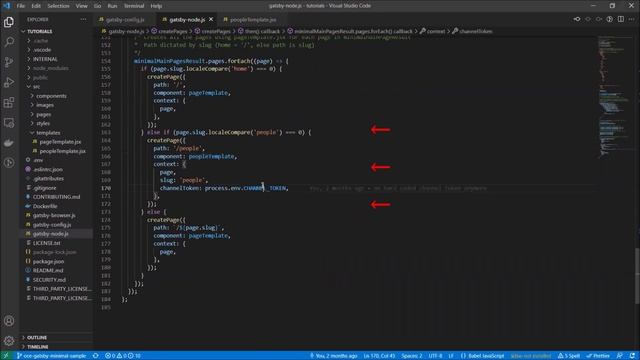This screenshot has height=360, width=640.
Task: Click the notifications bell in status bar
Action: [632, 356]
